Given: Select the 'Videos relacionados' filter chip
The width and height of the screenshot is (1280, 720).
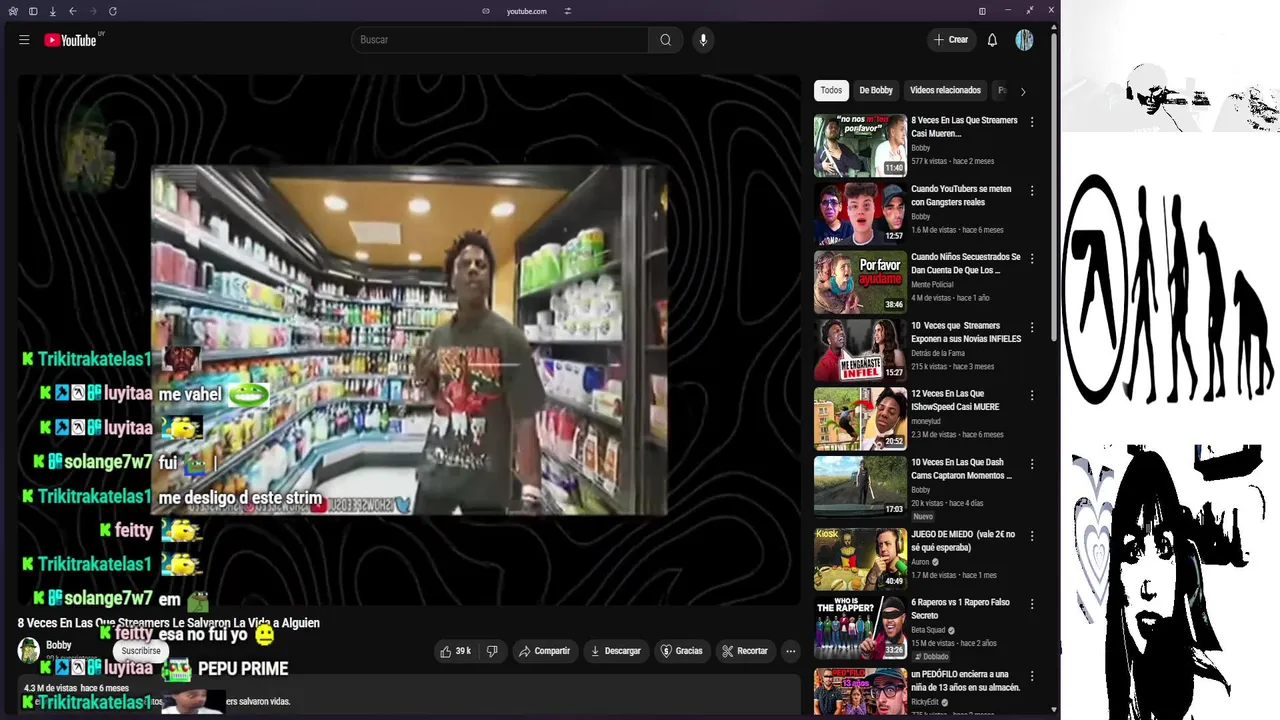Looking at the screenshot, I should pos(945,91).
